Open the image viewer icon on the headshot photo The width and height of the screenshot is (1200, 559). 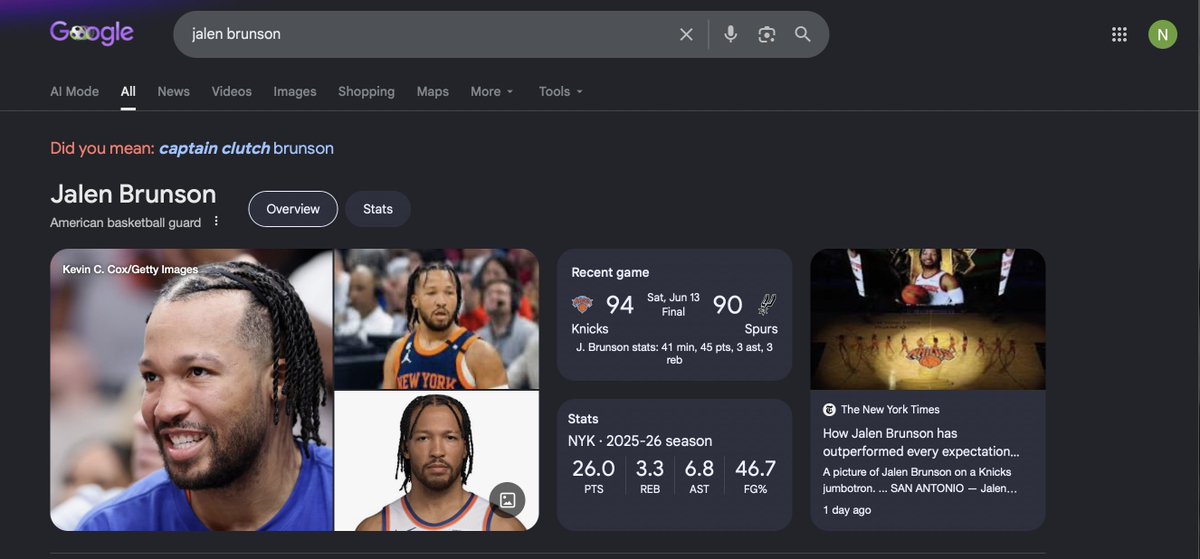coord(507,500)
